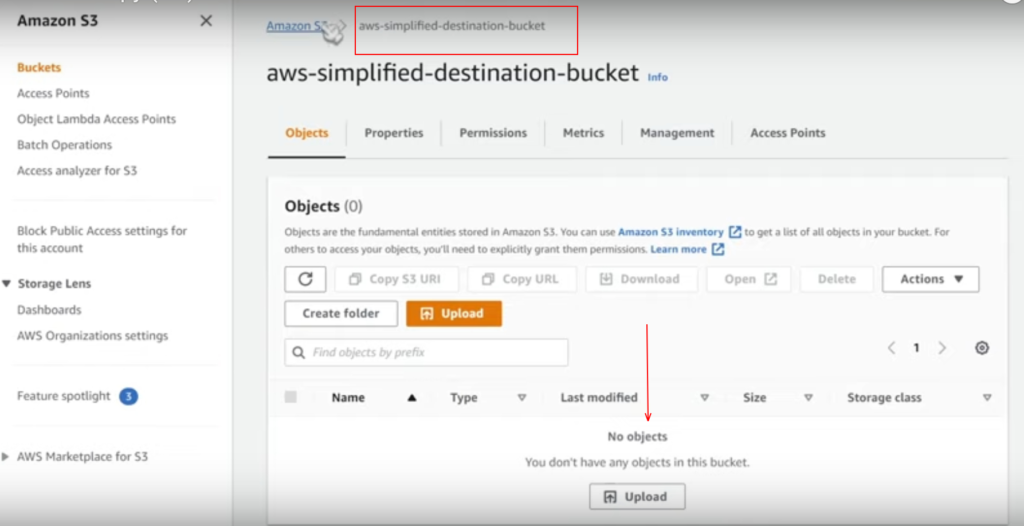This screenshot has width=1024, height=526.
Task: Click the Feature spotlight link
Action: (x=64, y=396)
